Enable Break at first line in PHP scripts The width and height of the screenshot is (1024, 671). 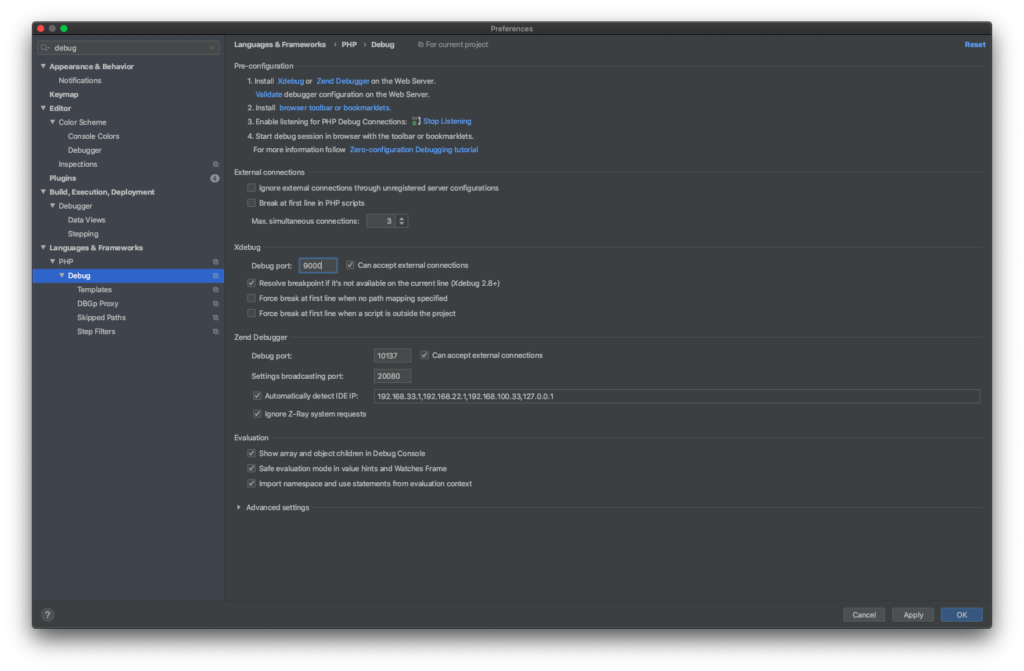(x=252, y=202)
